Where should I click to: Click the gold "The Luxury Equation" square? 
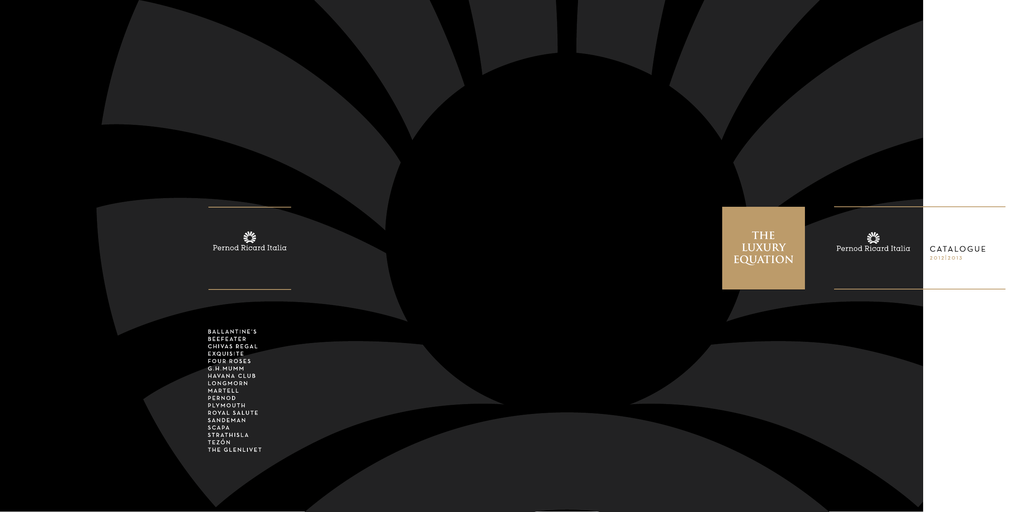[x=763, y=248]
